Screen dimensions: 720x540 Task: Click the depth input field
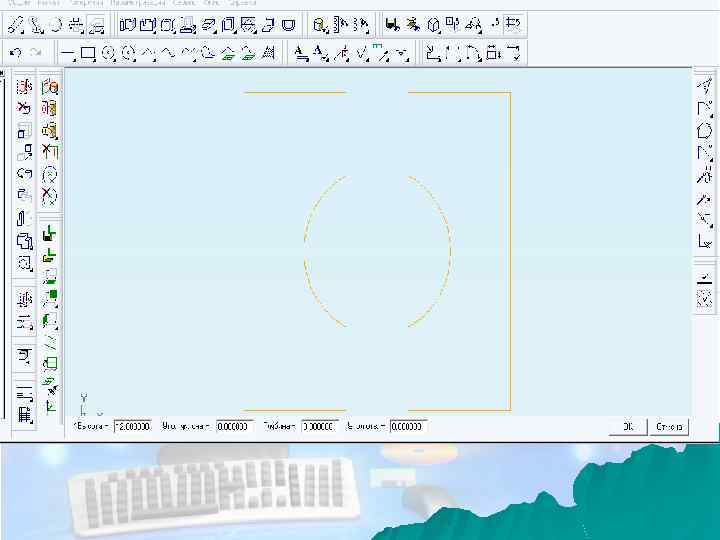point(320,426)
